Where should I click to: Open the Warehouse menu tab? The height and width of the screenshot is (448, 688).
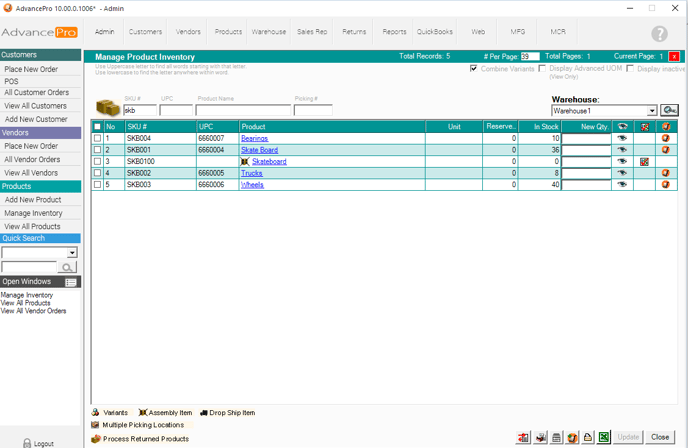coord(268,32)
